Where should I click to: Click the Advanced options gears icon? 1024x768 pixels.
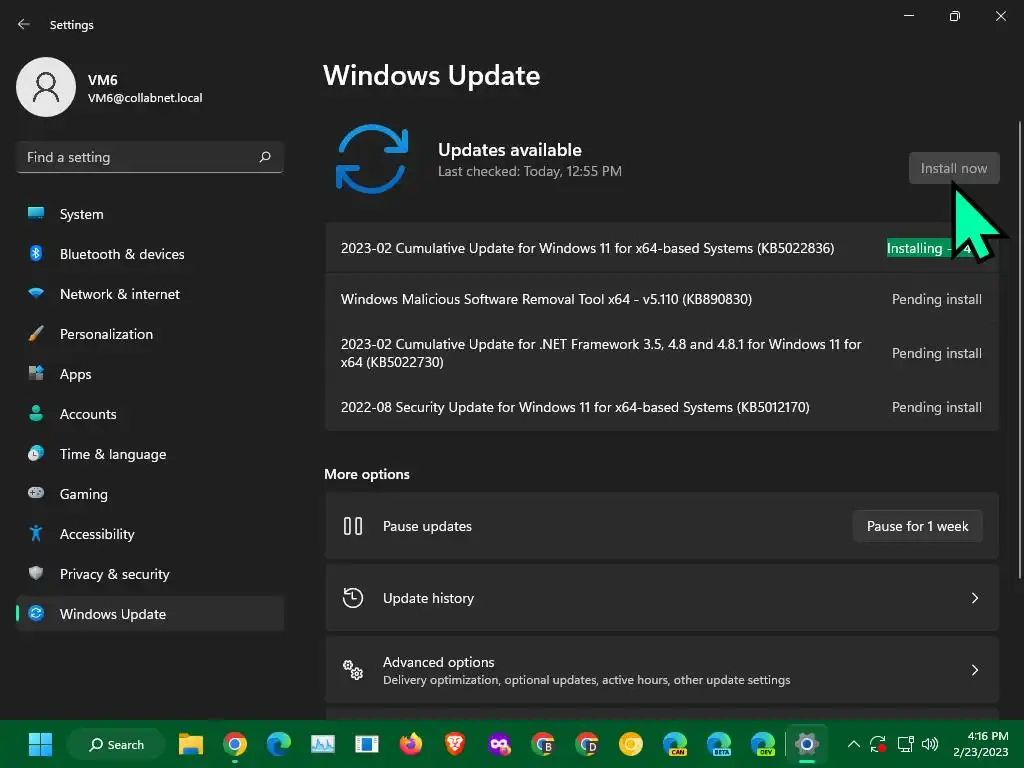353,669
